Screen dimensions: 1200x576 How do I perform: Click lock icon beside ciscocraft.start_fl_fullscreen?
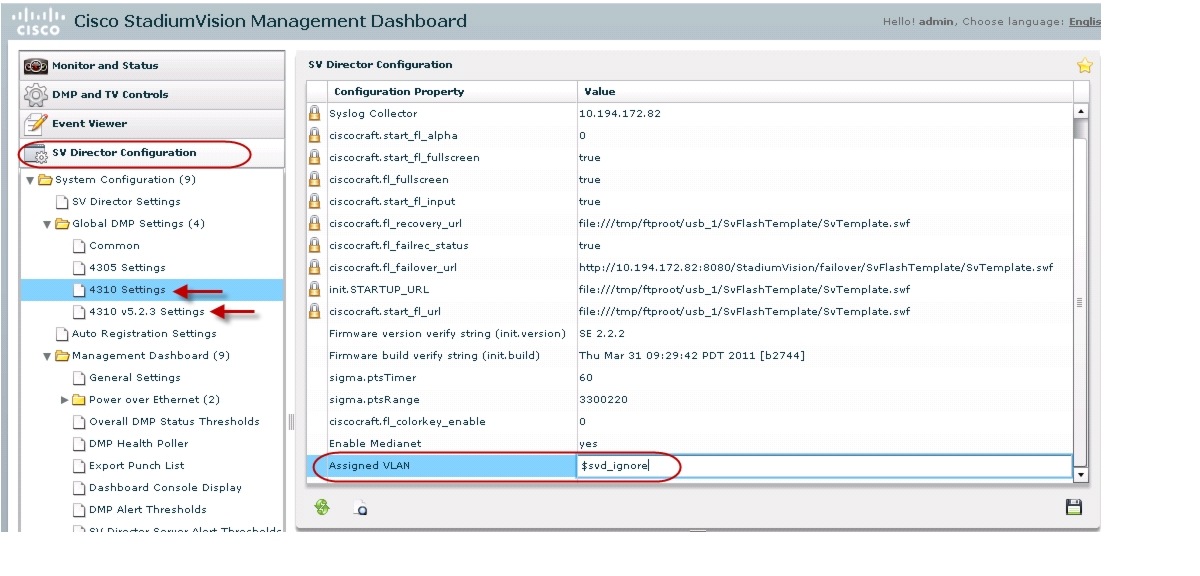tap(314, 157)
